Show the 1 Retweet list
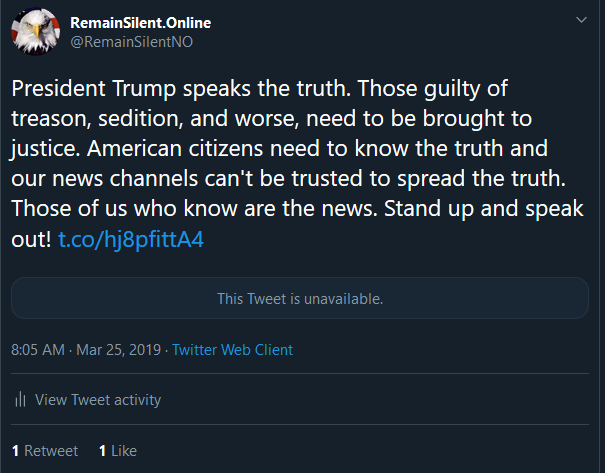The image size is (605, 473). click(45, 451)
